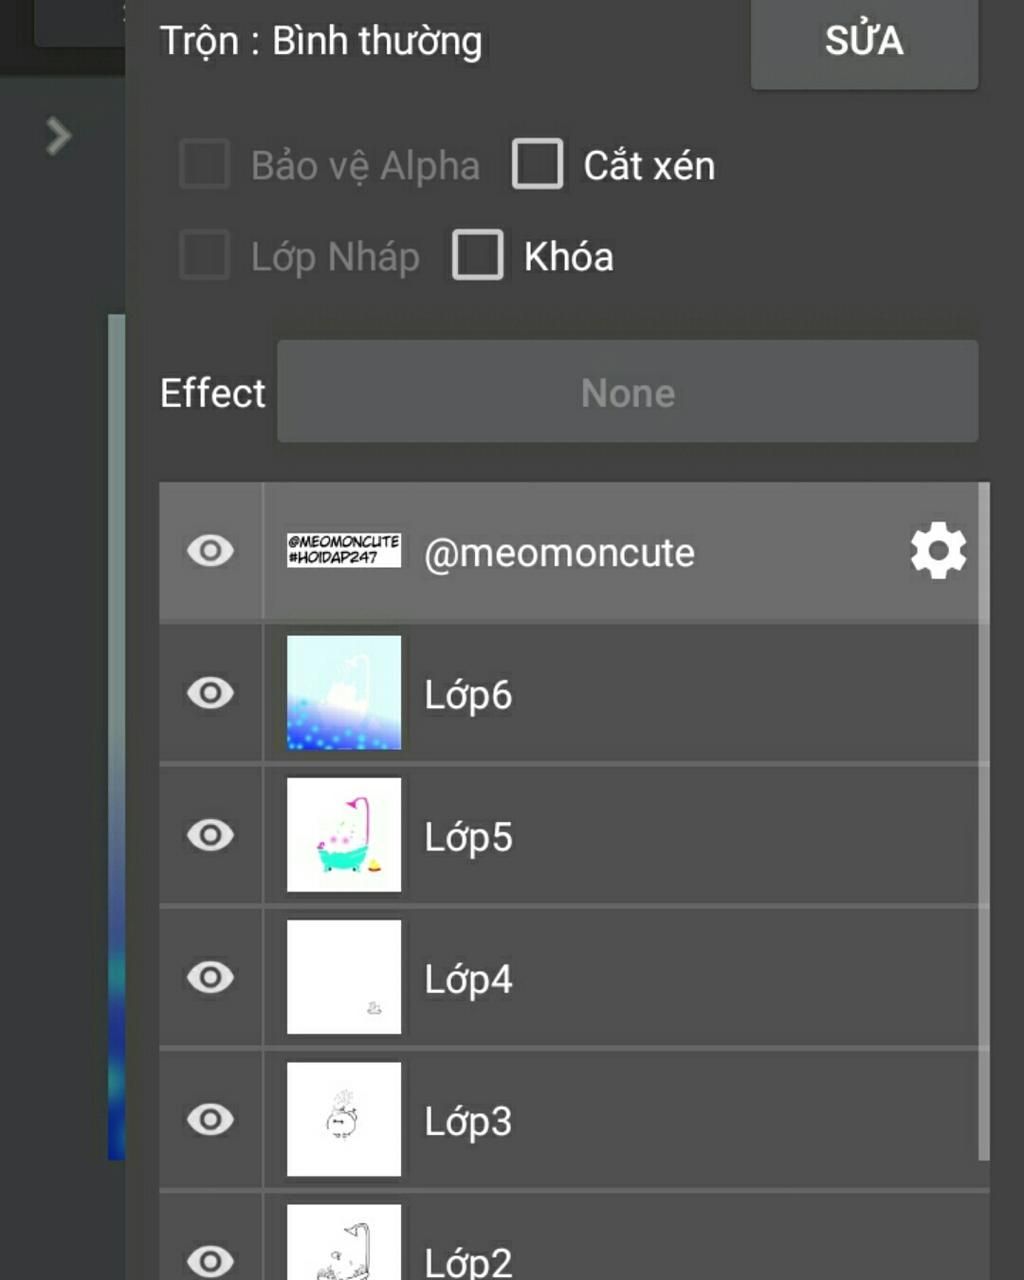Image resolution: width=1024 pixels, height=1280 pixels.
Task: Check the Bảo vệ Alpha option
Action: click(204, 164)
